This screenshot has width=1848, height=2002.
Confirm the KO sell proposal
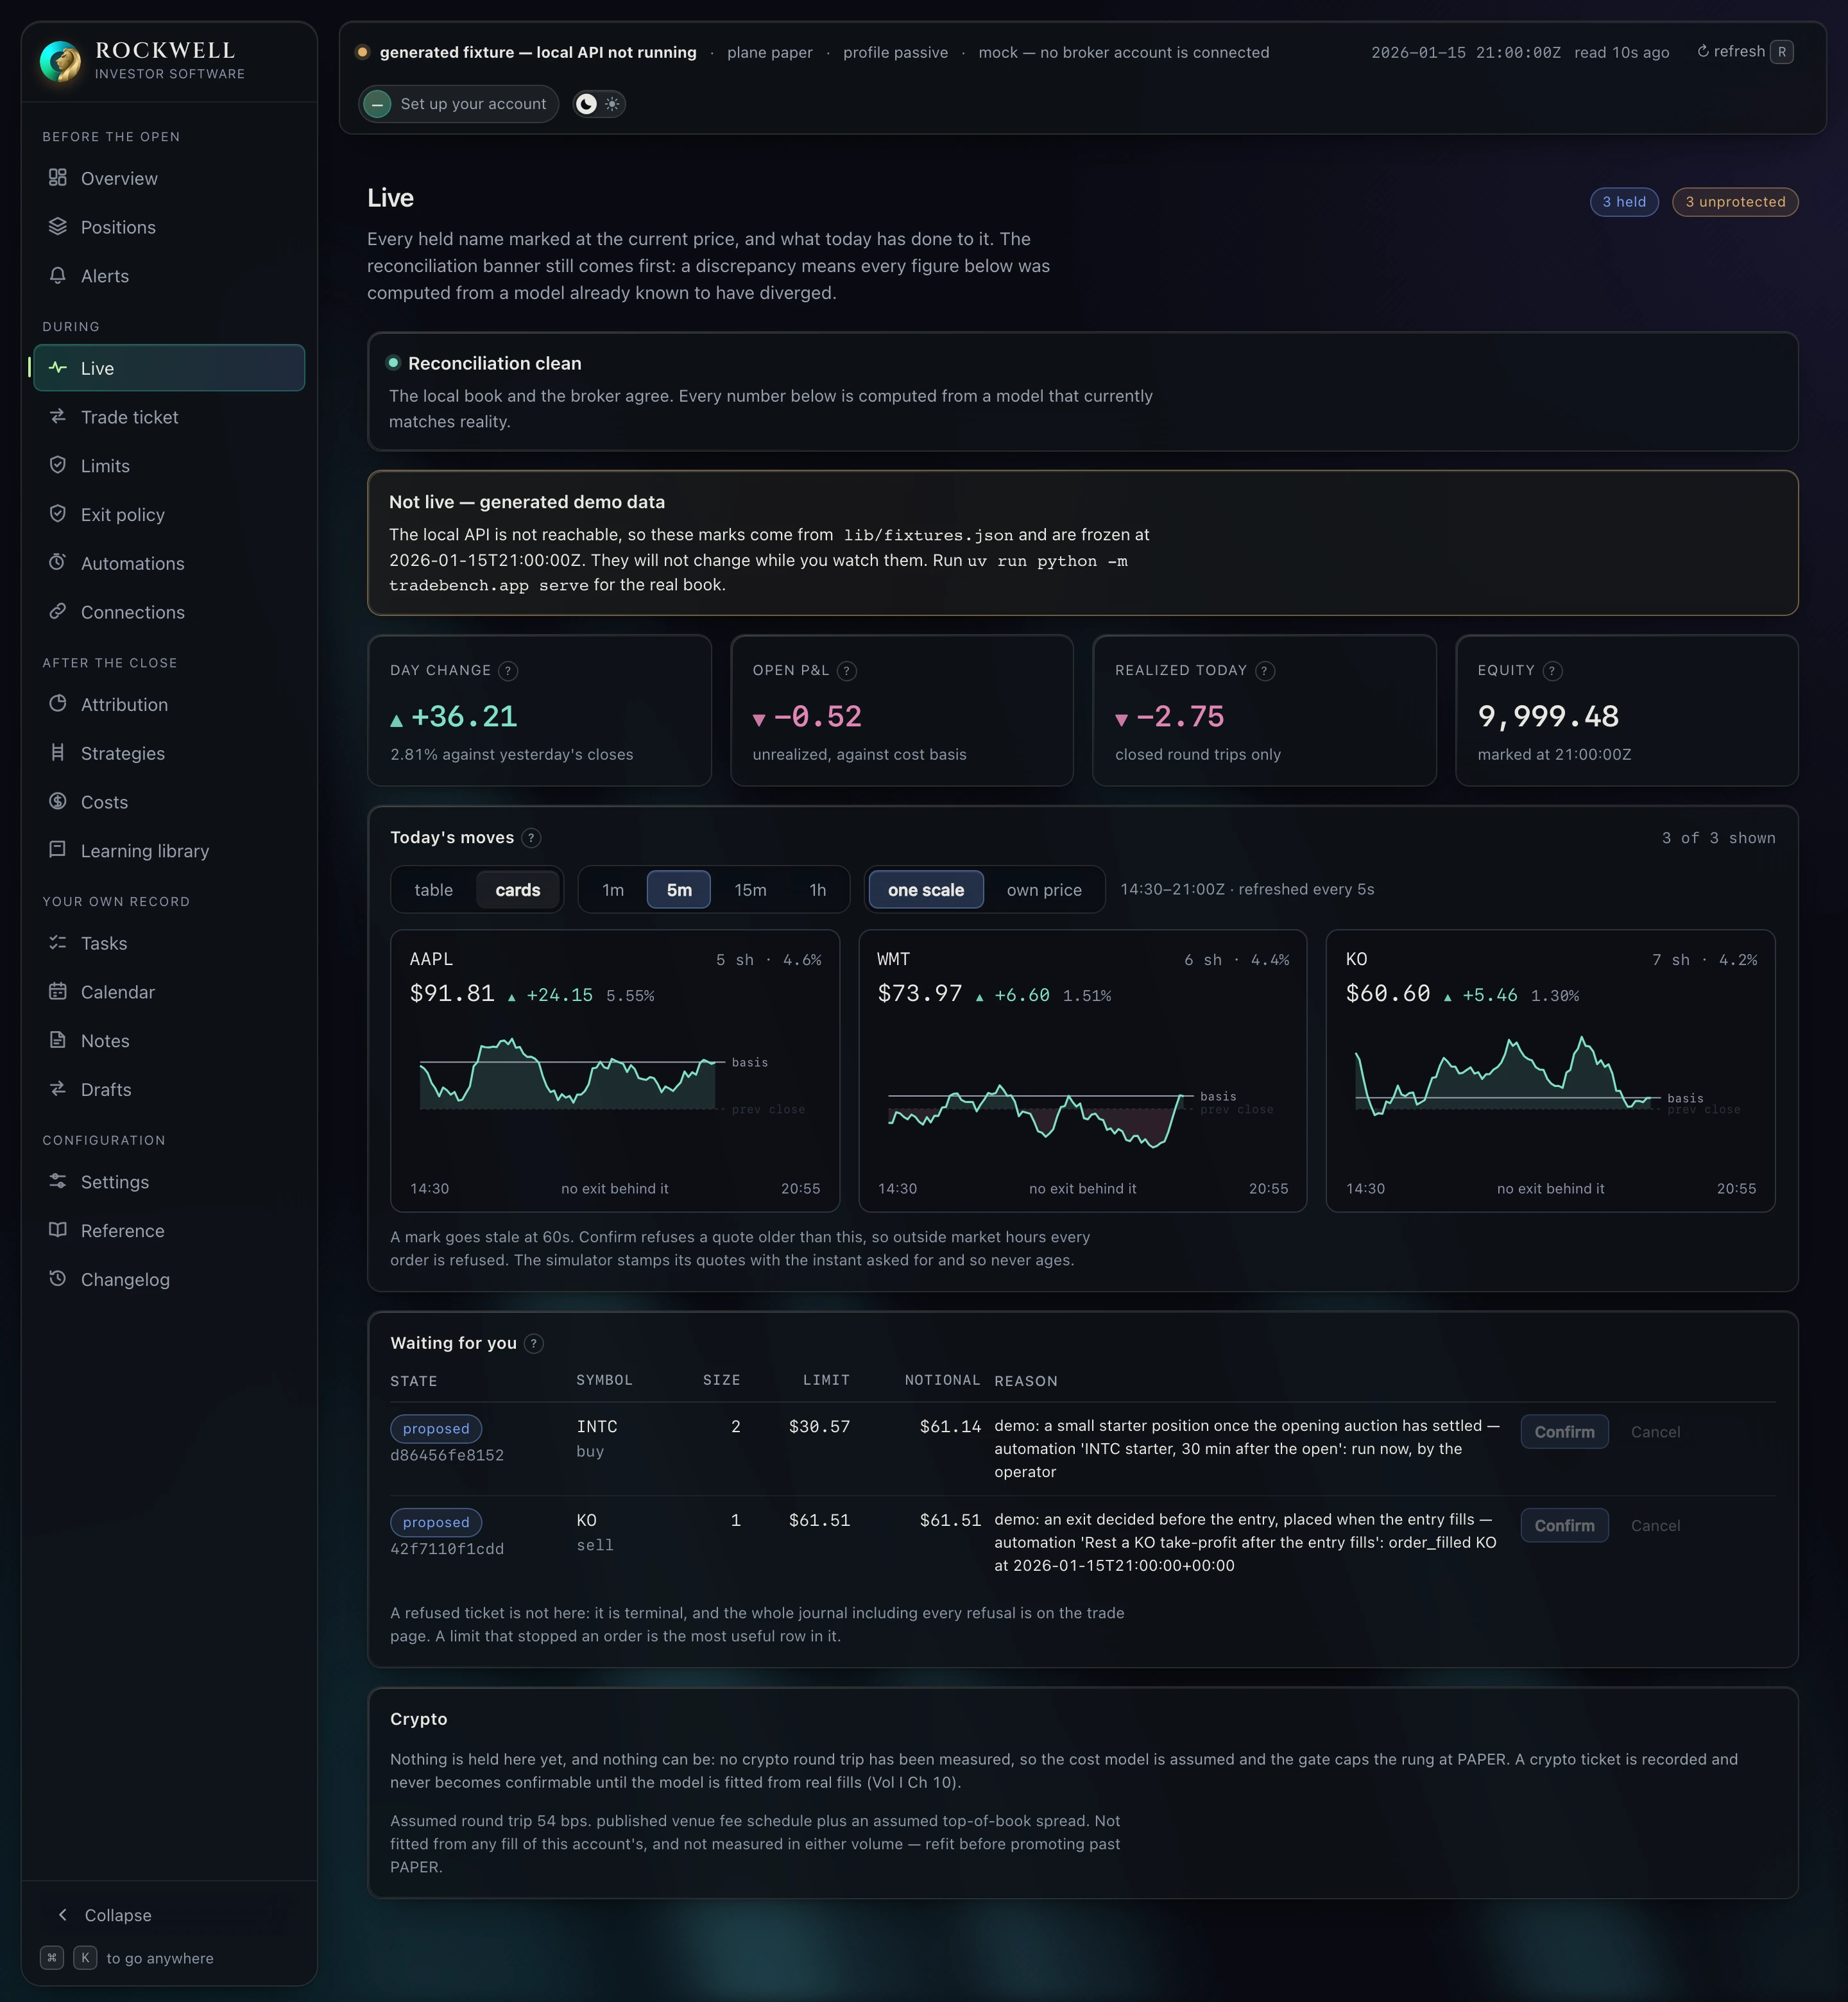click(1564, 1525)
